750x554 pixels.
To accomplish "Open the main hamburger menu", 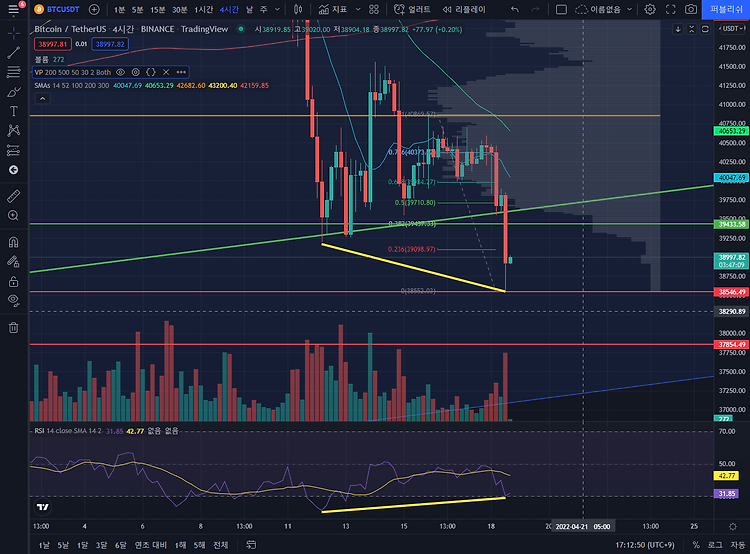I will (x=13, y=9).
